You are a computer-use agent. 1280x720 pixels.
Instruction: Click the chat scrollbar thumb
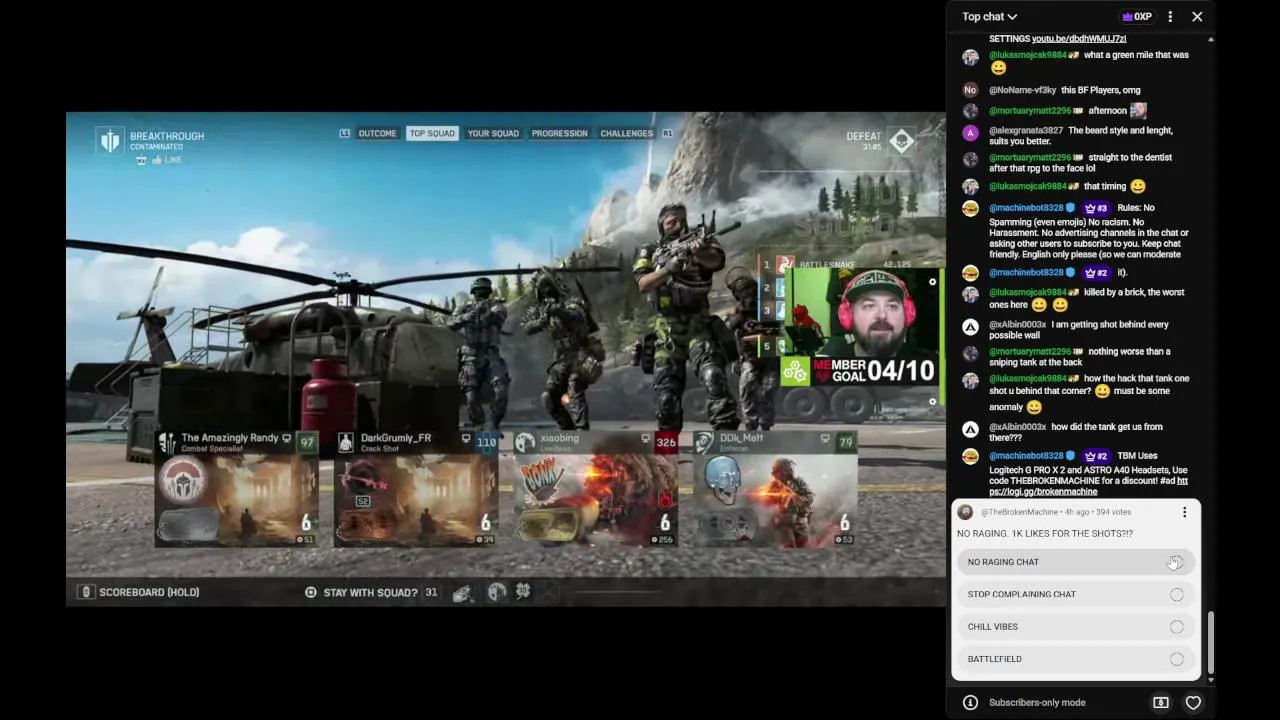click(1211, 642)
